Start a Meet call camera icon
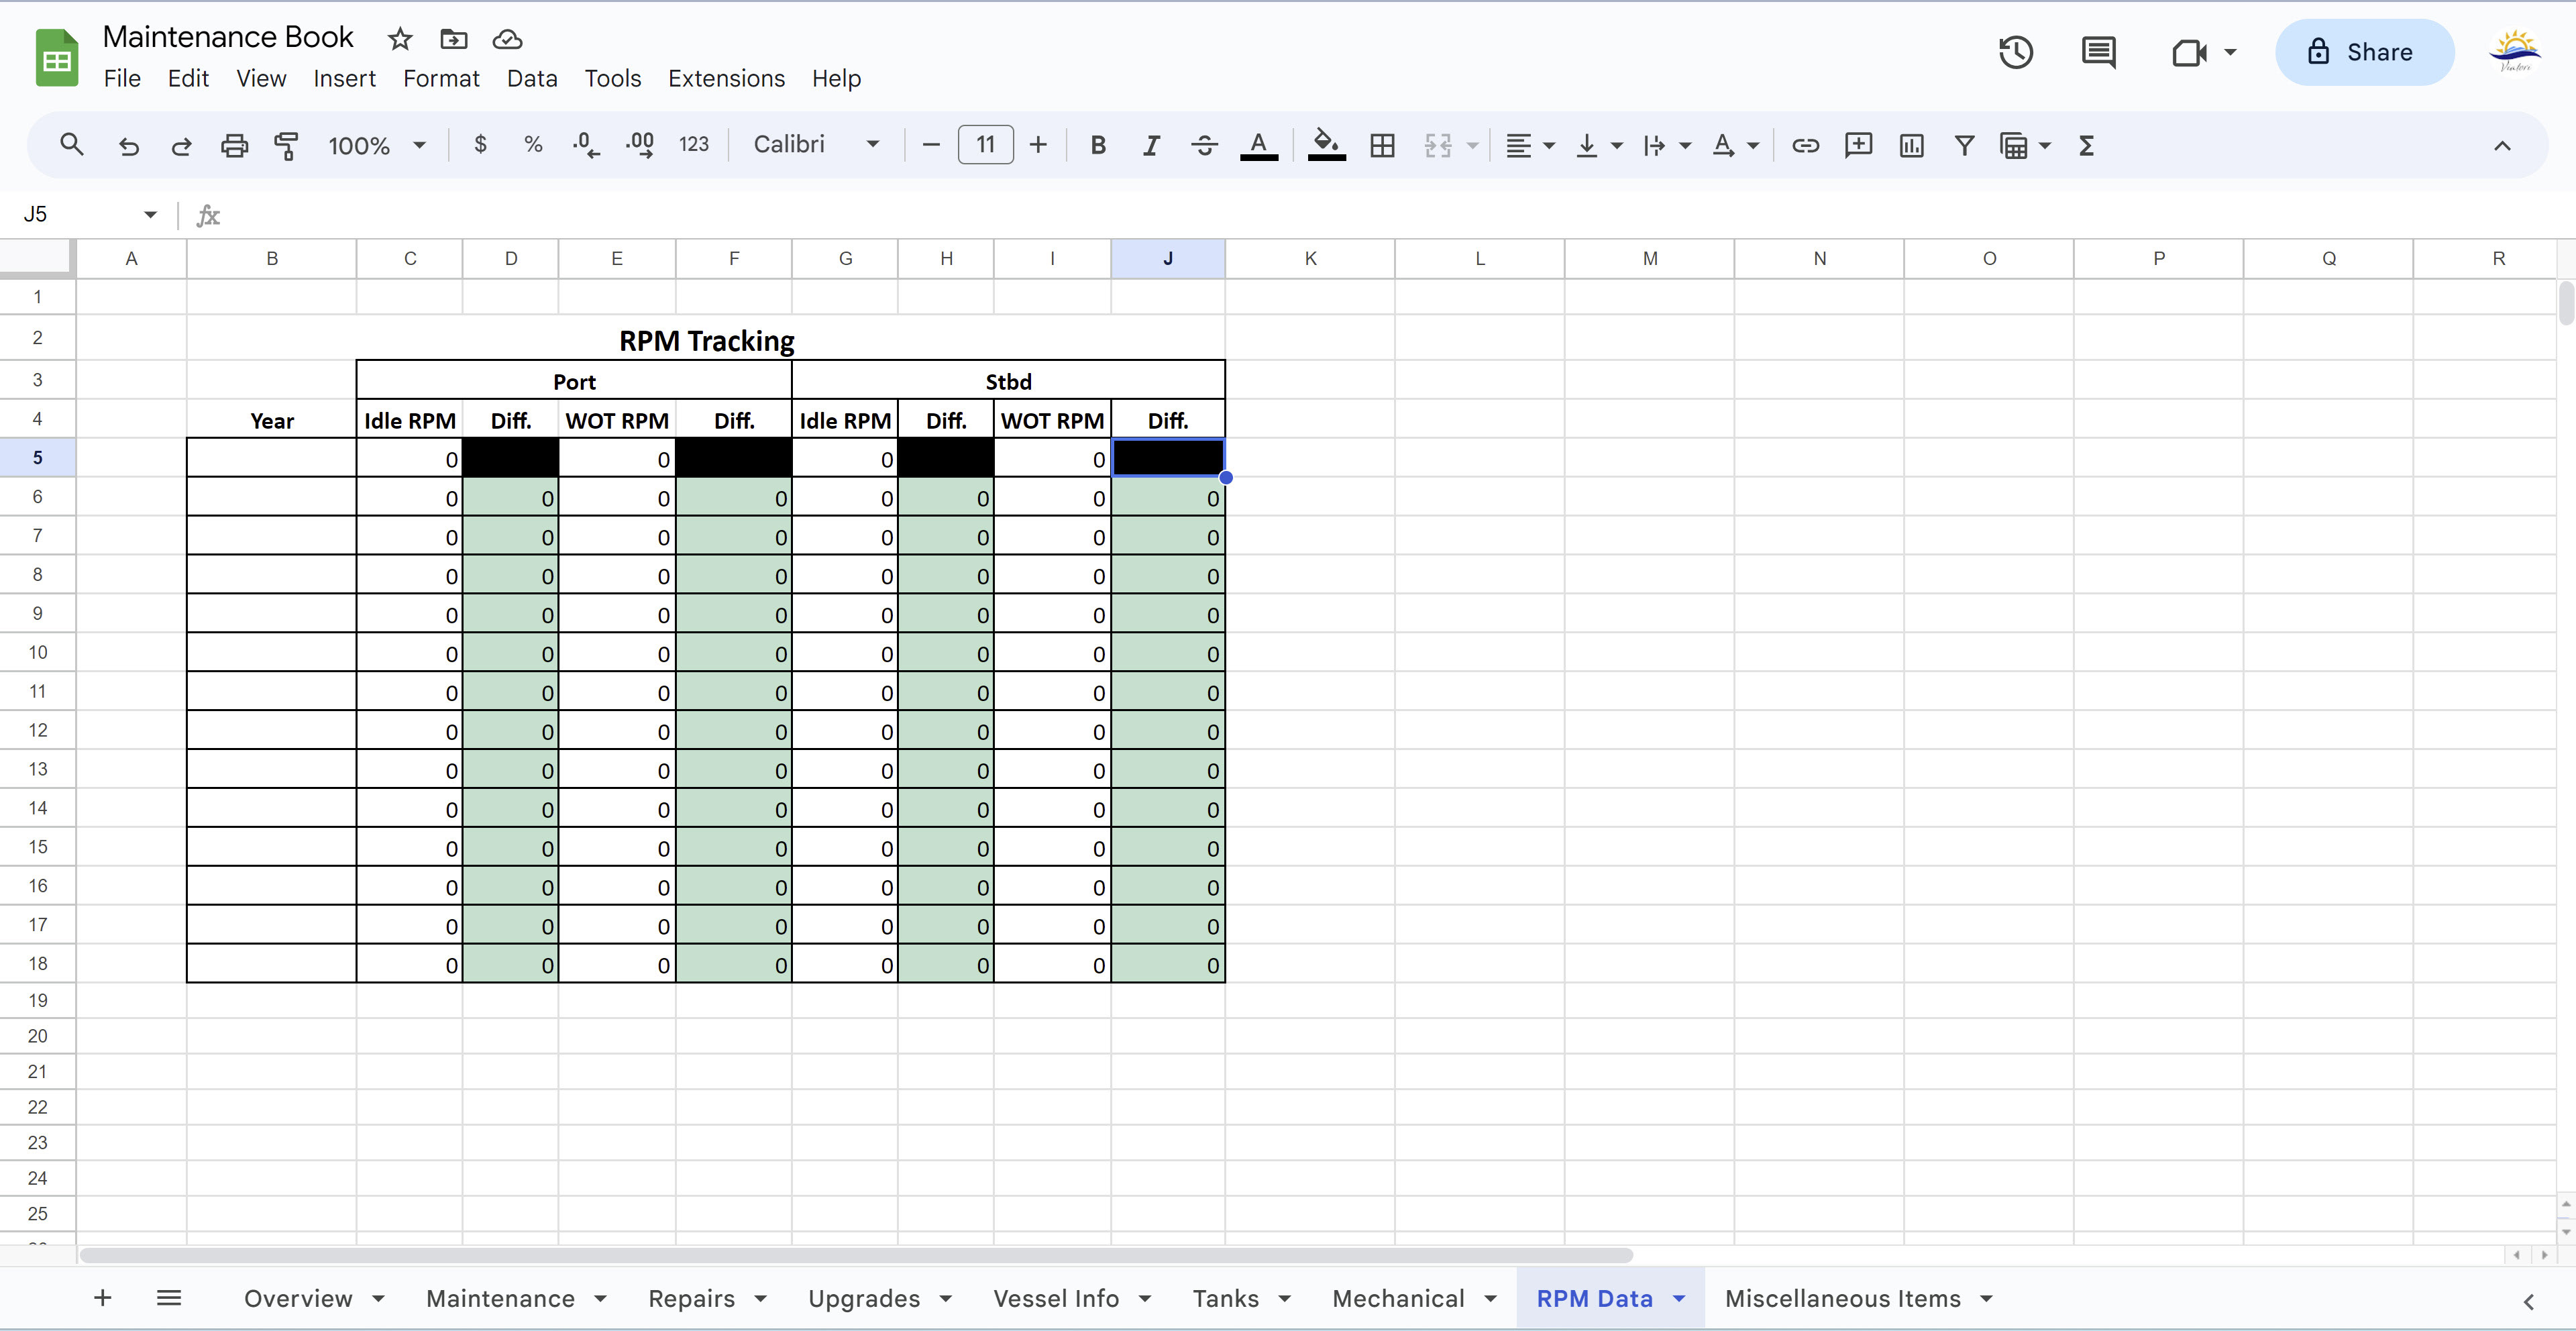Viewport: 2576px width, 1331px height. coord(2189,52)
